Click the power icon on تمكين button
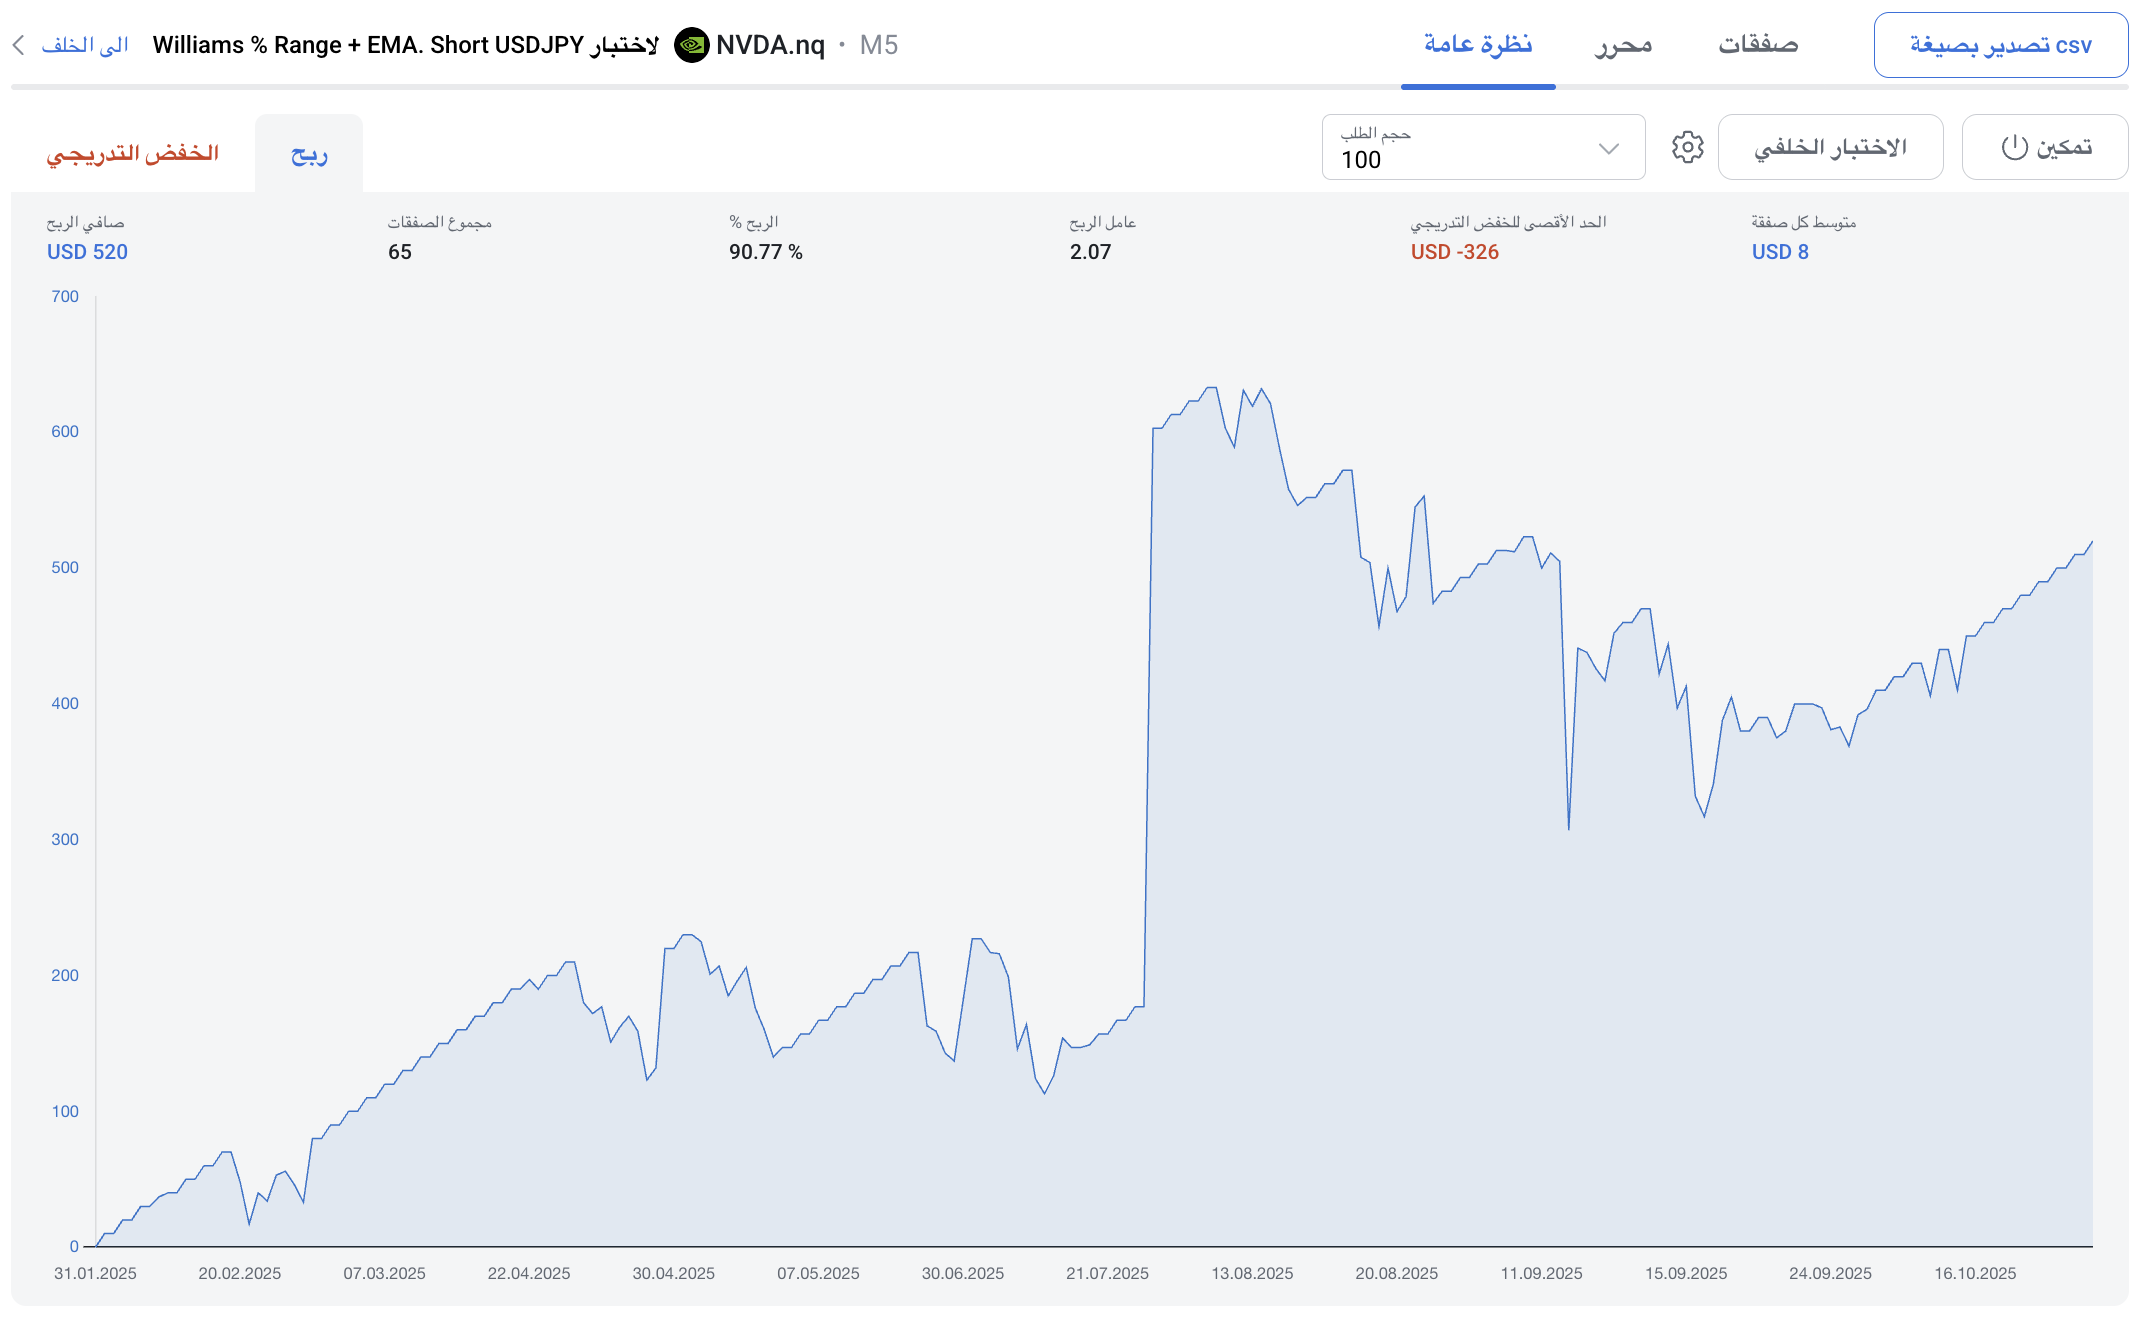Image resolution: width=2142 pixels, height=1320 pixels. pos(2014,147)
